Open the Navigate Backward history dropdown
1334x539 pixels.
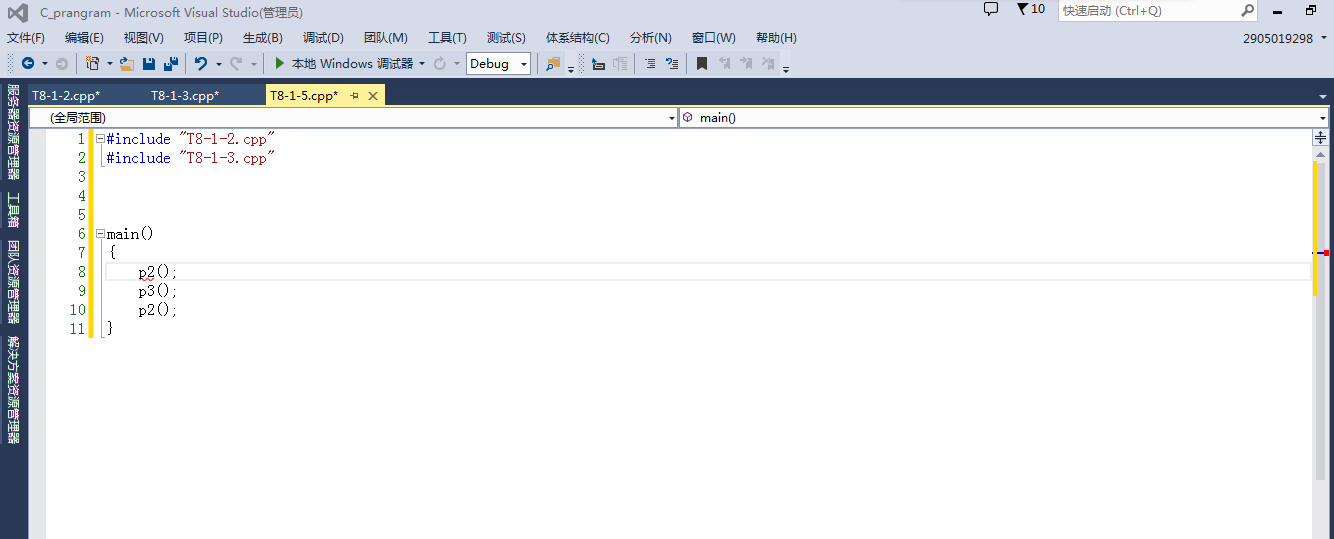[x=44, y=63]
